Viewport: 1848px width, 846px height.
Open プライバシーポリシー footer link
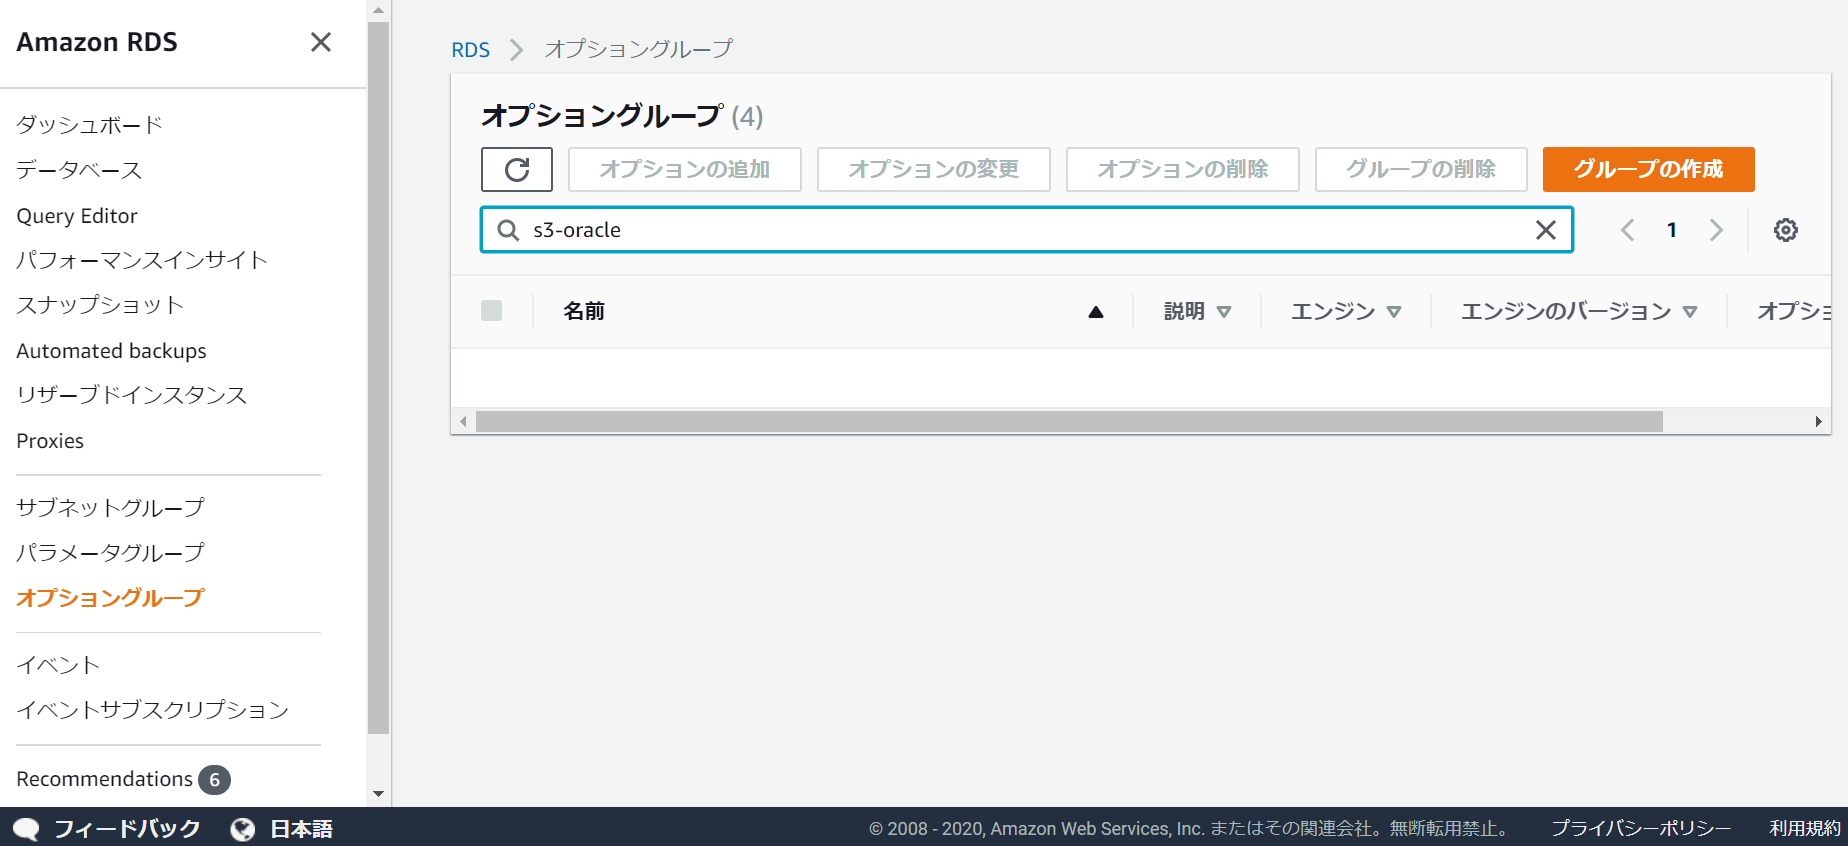click(x=1641, y=829)
